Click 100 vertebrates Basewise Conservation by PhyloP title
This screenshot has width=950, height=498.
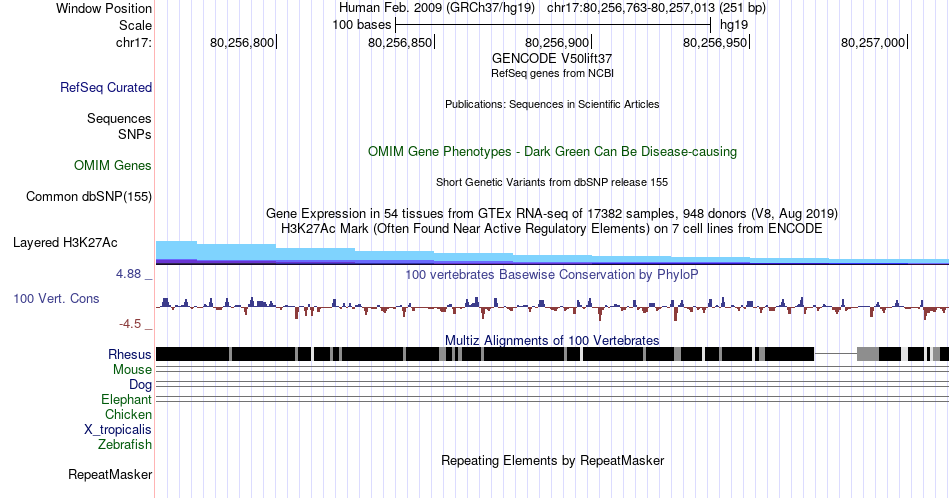point(552,274)
